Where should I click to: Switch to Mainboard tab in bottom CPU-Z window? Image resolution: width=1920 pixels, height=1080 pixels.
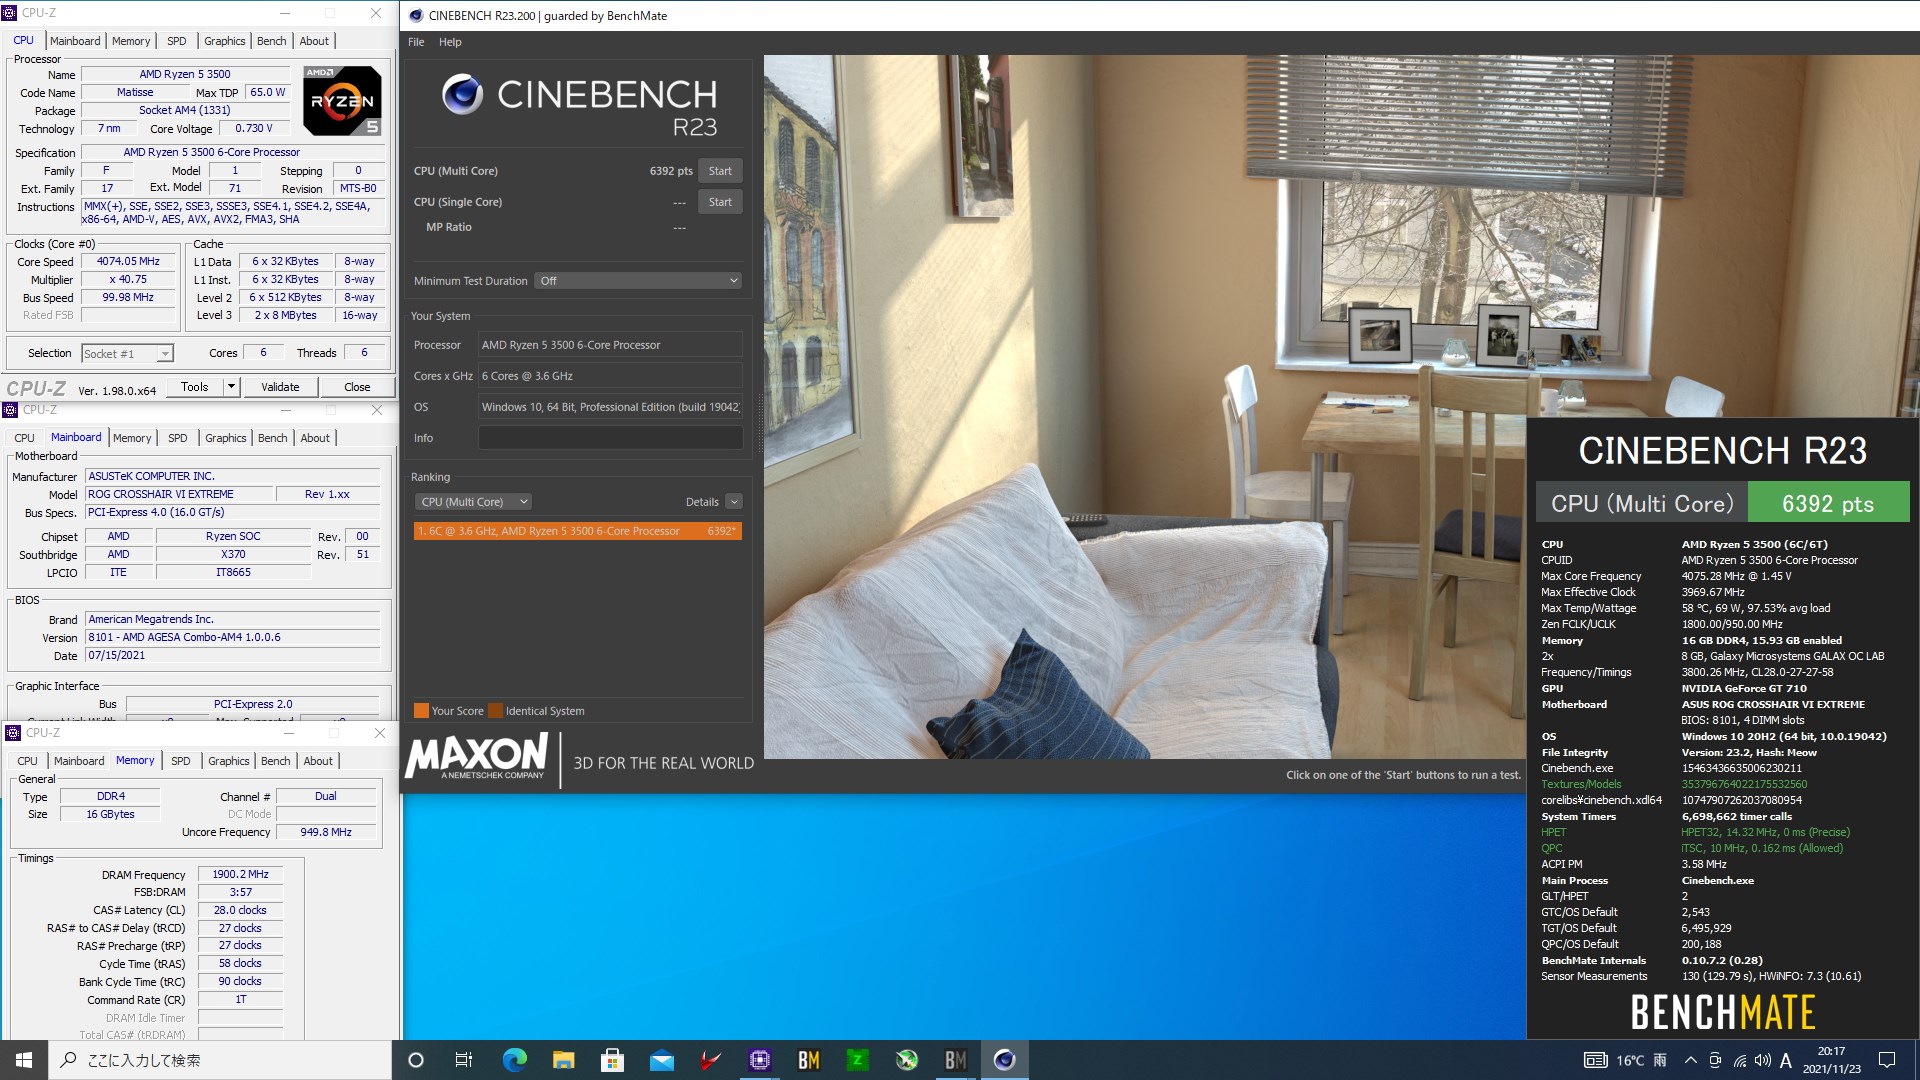point(79,761)
